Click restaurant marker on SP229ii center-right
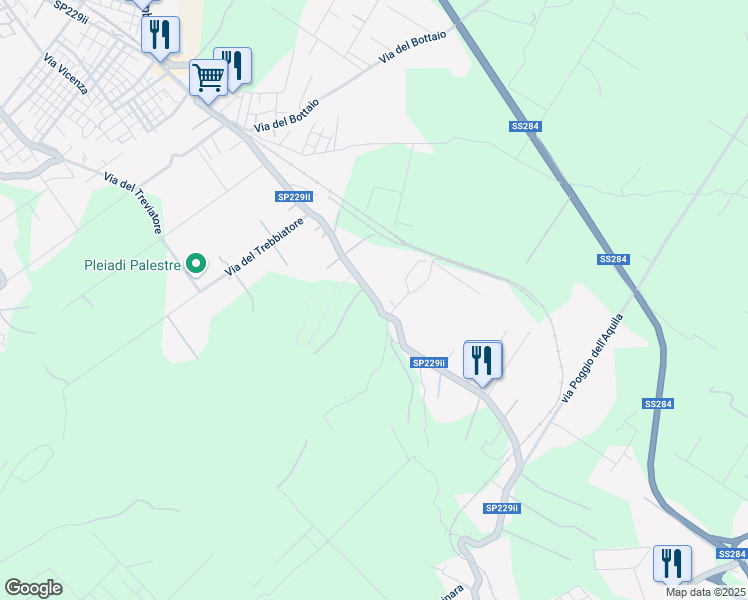This screenshot has height=600, width=748. 483,361
